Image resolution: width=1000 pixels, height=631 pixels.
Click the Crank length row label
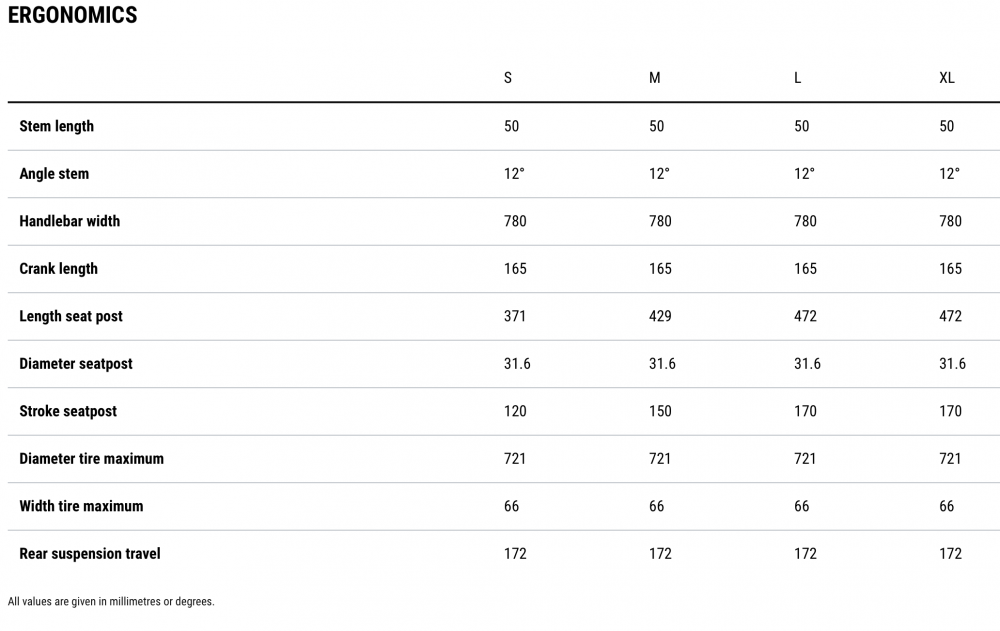(x=59, y=269)
